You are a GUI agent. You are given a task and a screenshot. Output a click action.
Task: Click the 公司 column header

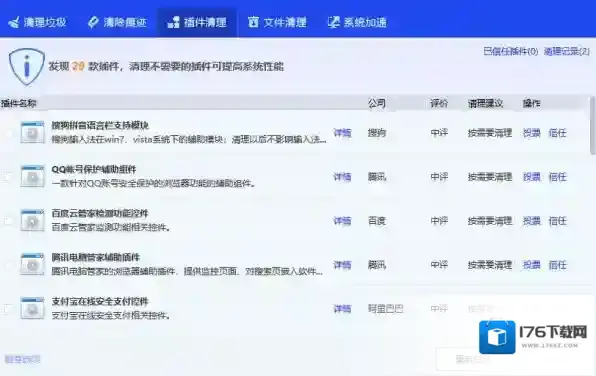tap(377, 103)
